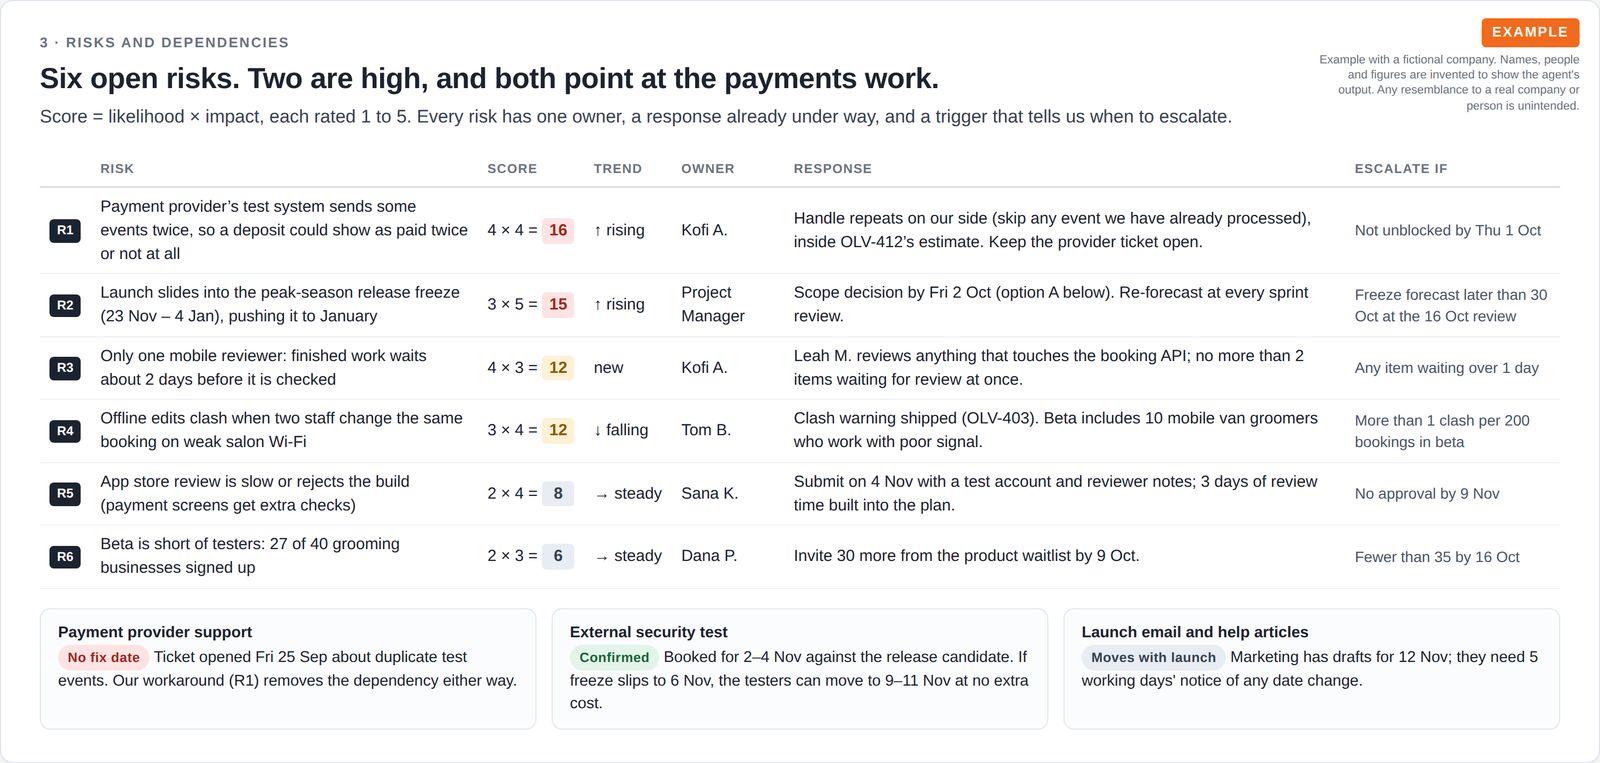Click the TREND column header
The image size is (1600, 763).
(x=618, y=169)
